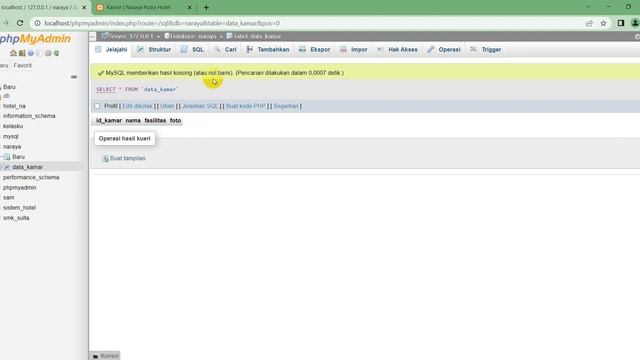The width and height of the screenshot is (640, 360).
Task: Click the Operasi wrench icon
Action: 431,49
